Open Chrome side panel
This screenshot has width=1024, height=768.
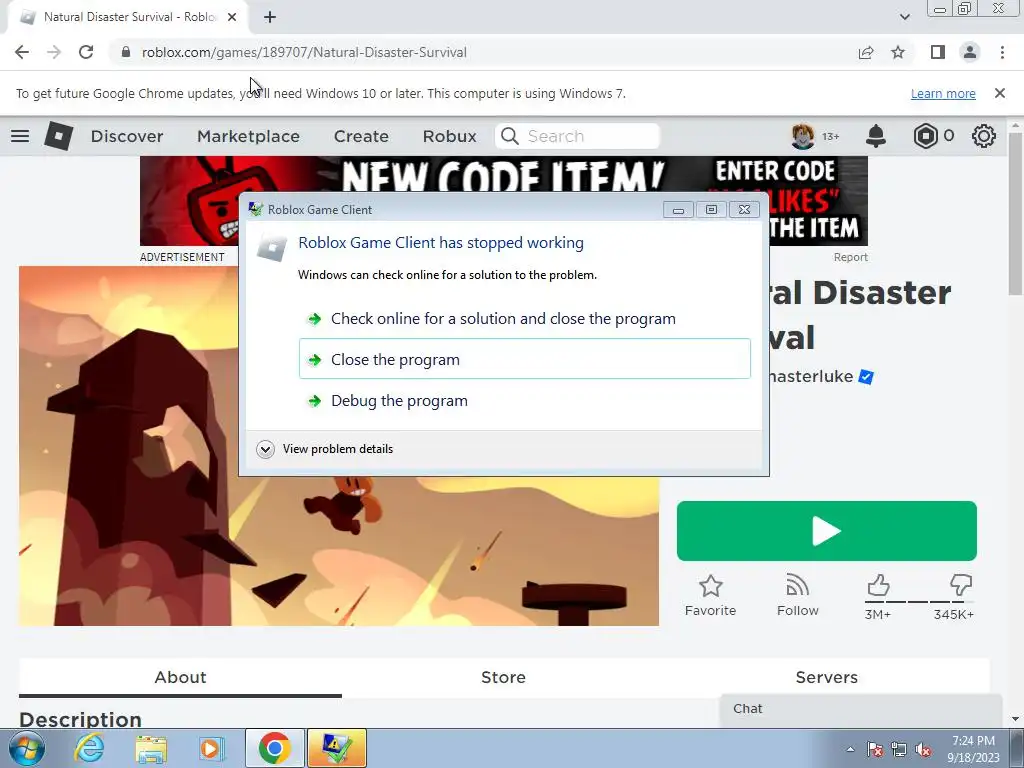tap(938, 52)
